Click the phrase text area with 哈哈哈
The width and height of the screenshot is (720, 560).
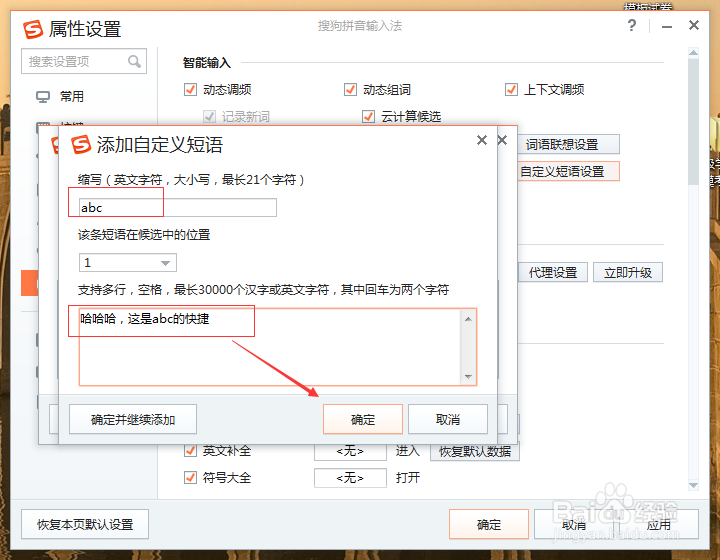pyautogui.click(x=278, y=347)
